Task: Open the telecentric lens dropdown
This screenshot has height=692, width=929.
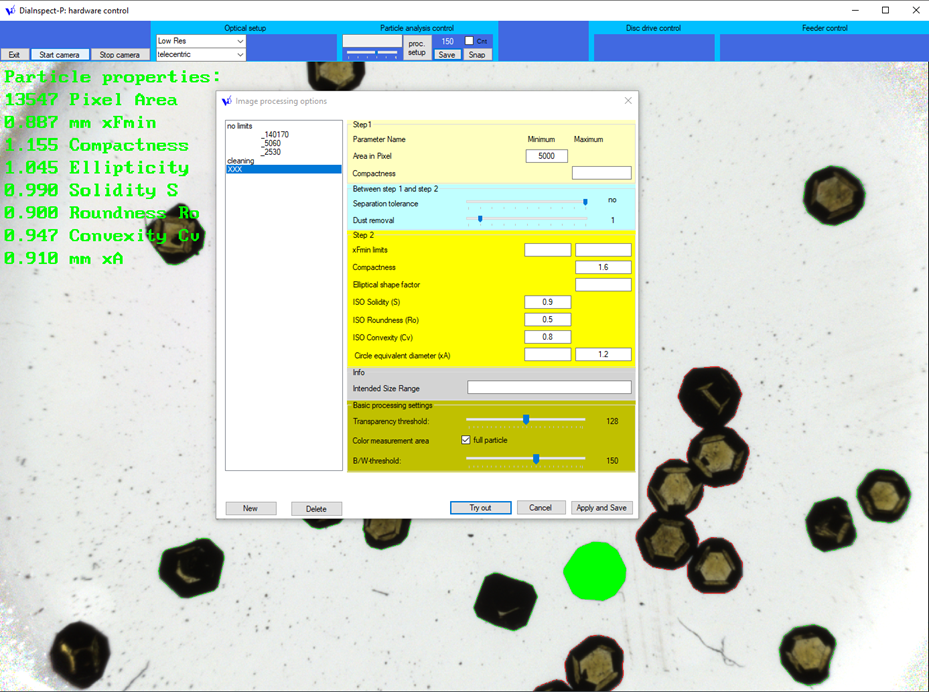Action: pos(200,54)
